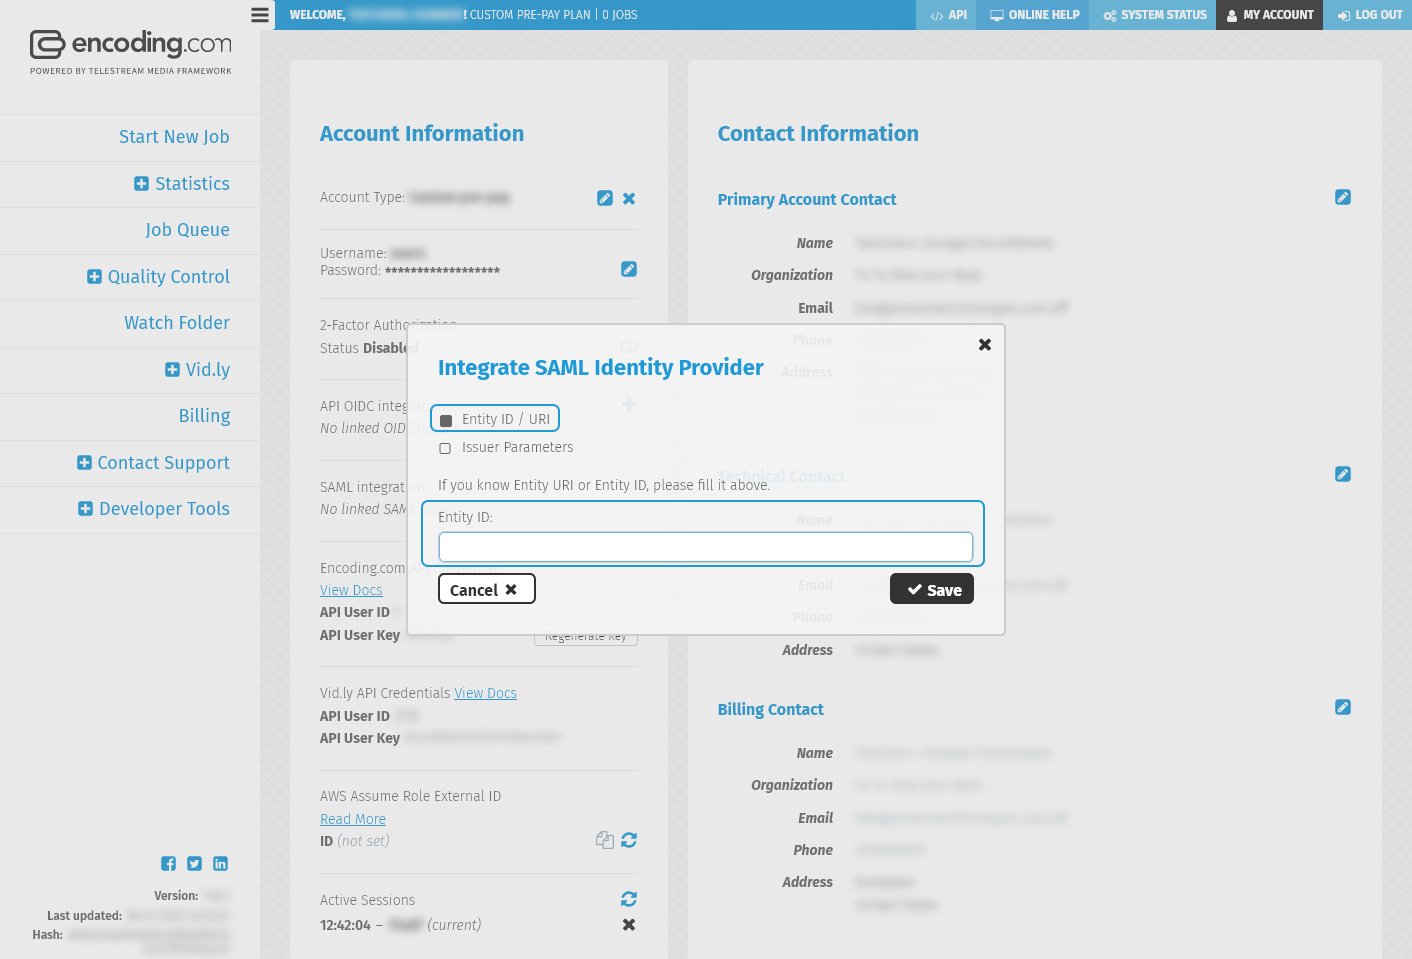Screen dimensions: 1412x959
Task: Open Online Help in top bar
Action: (1033, 15)
